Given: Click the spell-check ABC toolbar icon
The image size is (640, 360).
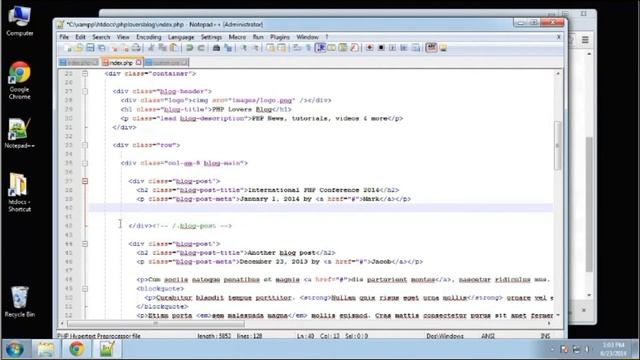Looking at the screenshot, I should (431, 48).
